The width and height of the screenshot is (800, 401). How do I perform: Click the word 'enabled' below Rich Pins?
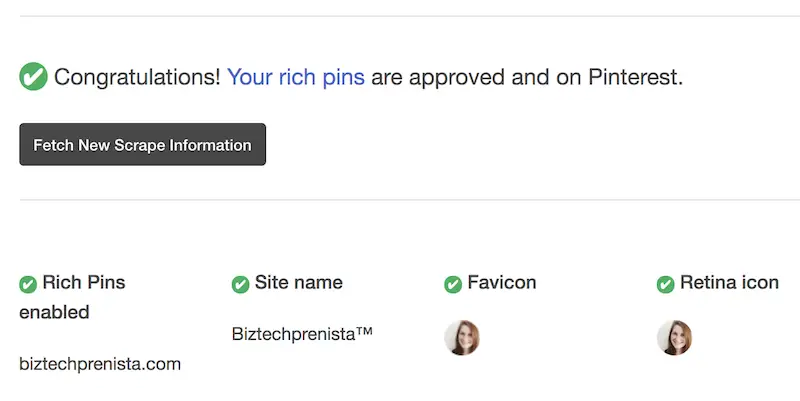pyautogui.click(x=54, y=312)
